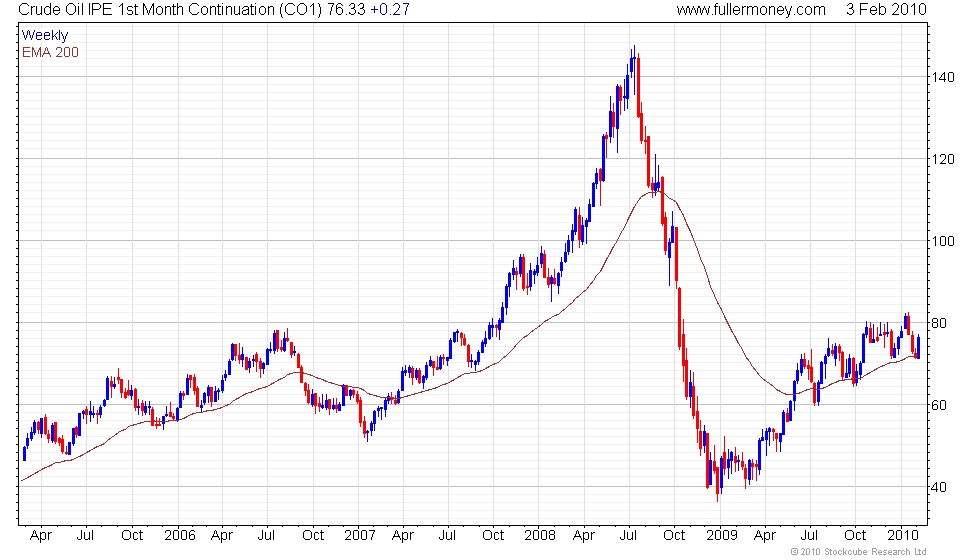Click the 120 price axis label
Image resolution: width=980 pixels, height=560 pixels.
pos(942,159)
